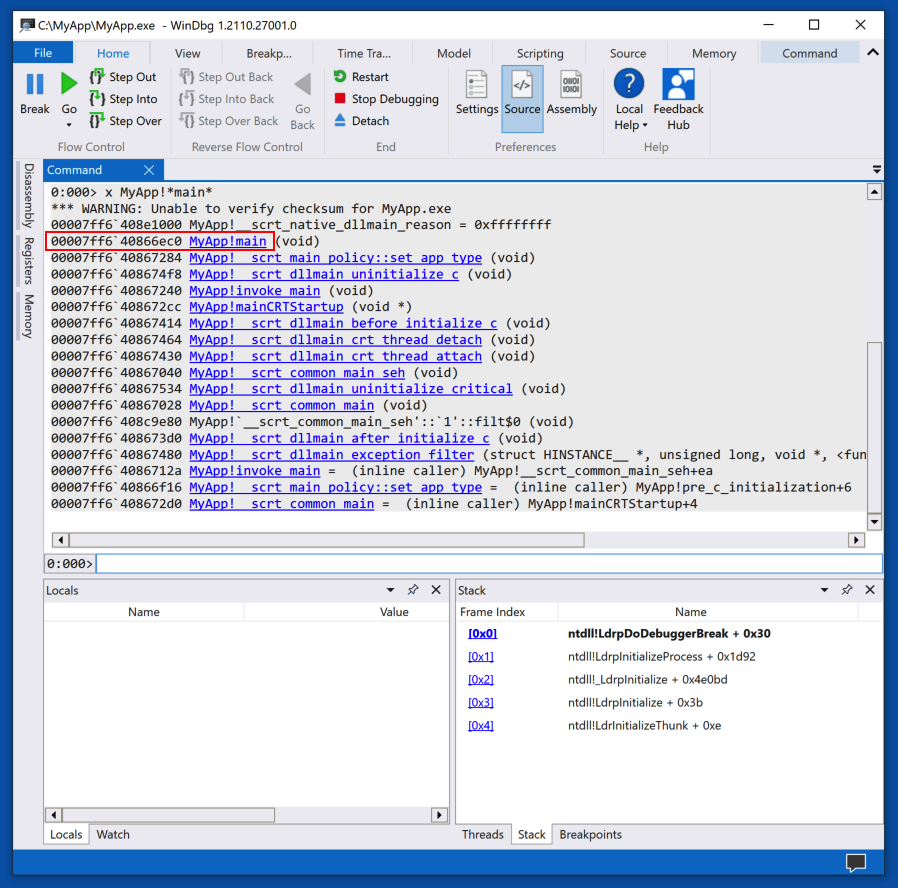This screenshot has height=888, width=898.
Task: Switch to the Threads tab
Action: 482,834
